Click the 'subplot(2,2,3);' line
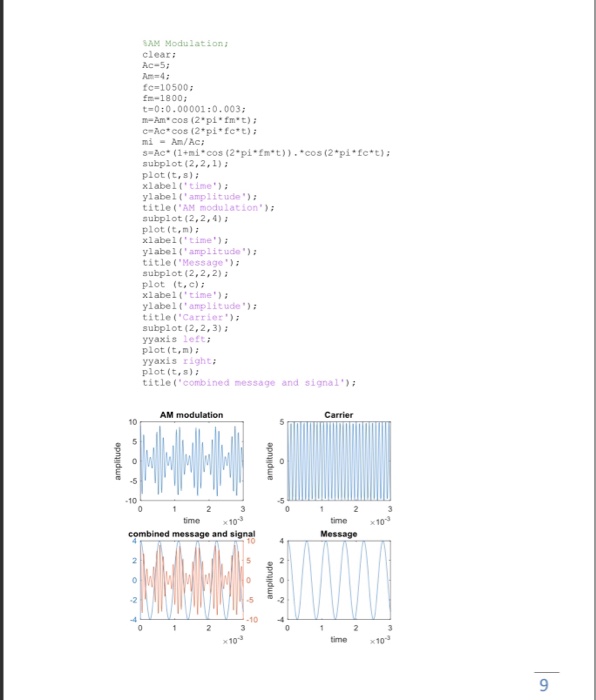Image resolution: width=596 pixels, height=700 pixels. (185, 328)
